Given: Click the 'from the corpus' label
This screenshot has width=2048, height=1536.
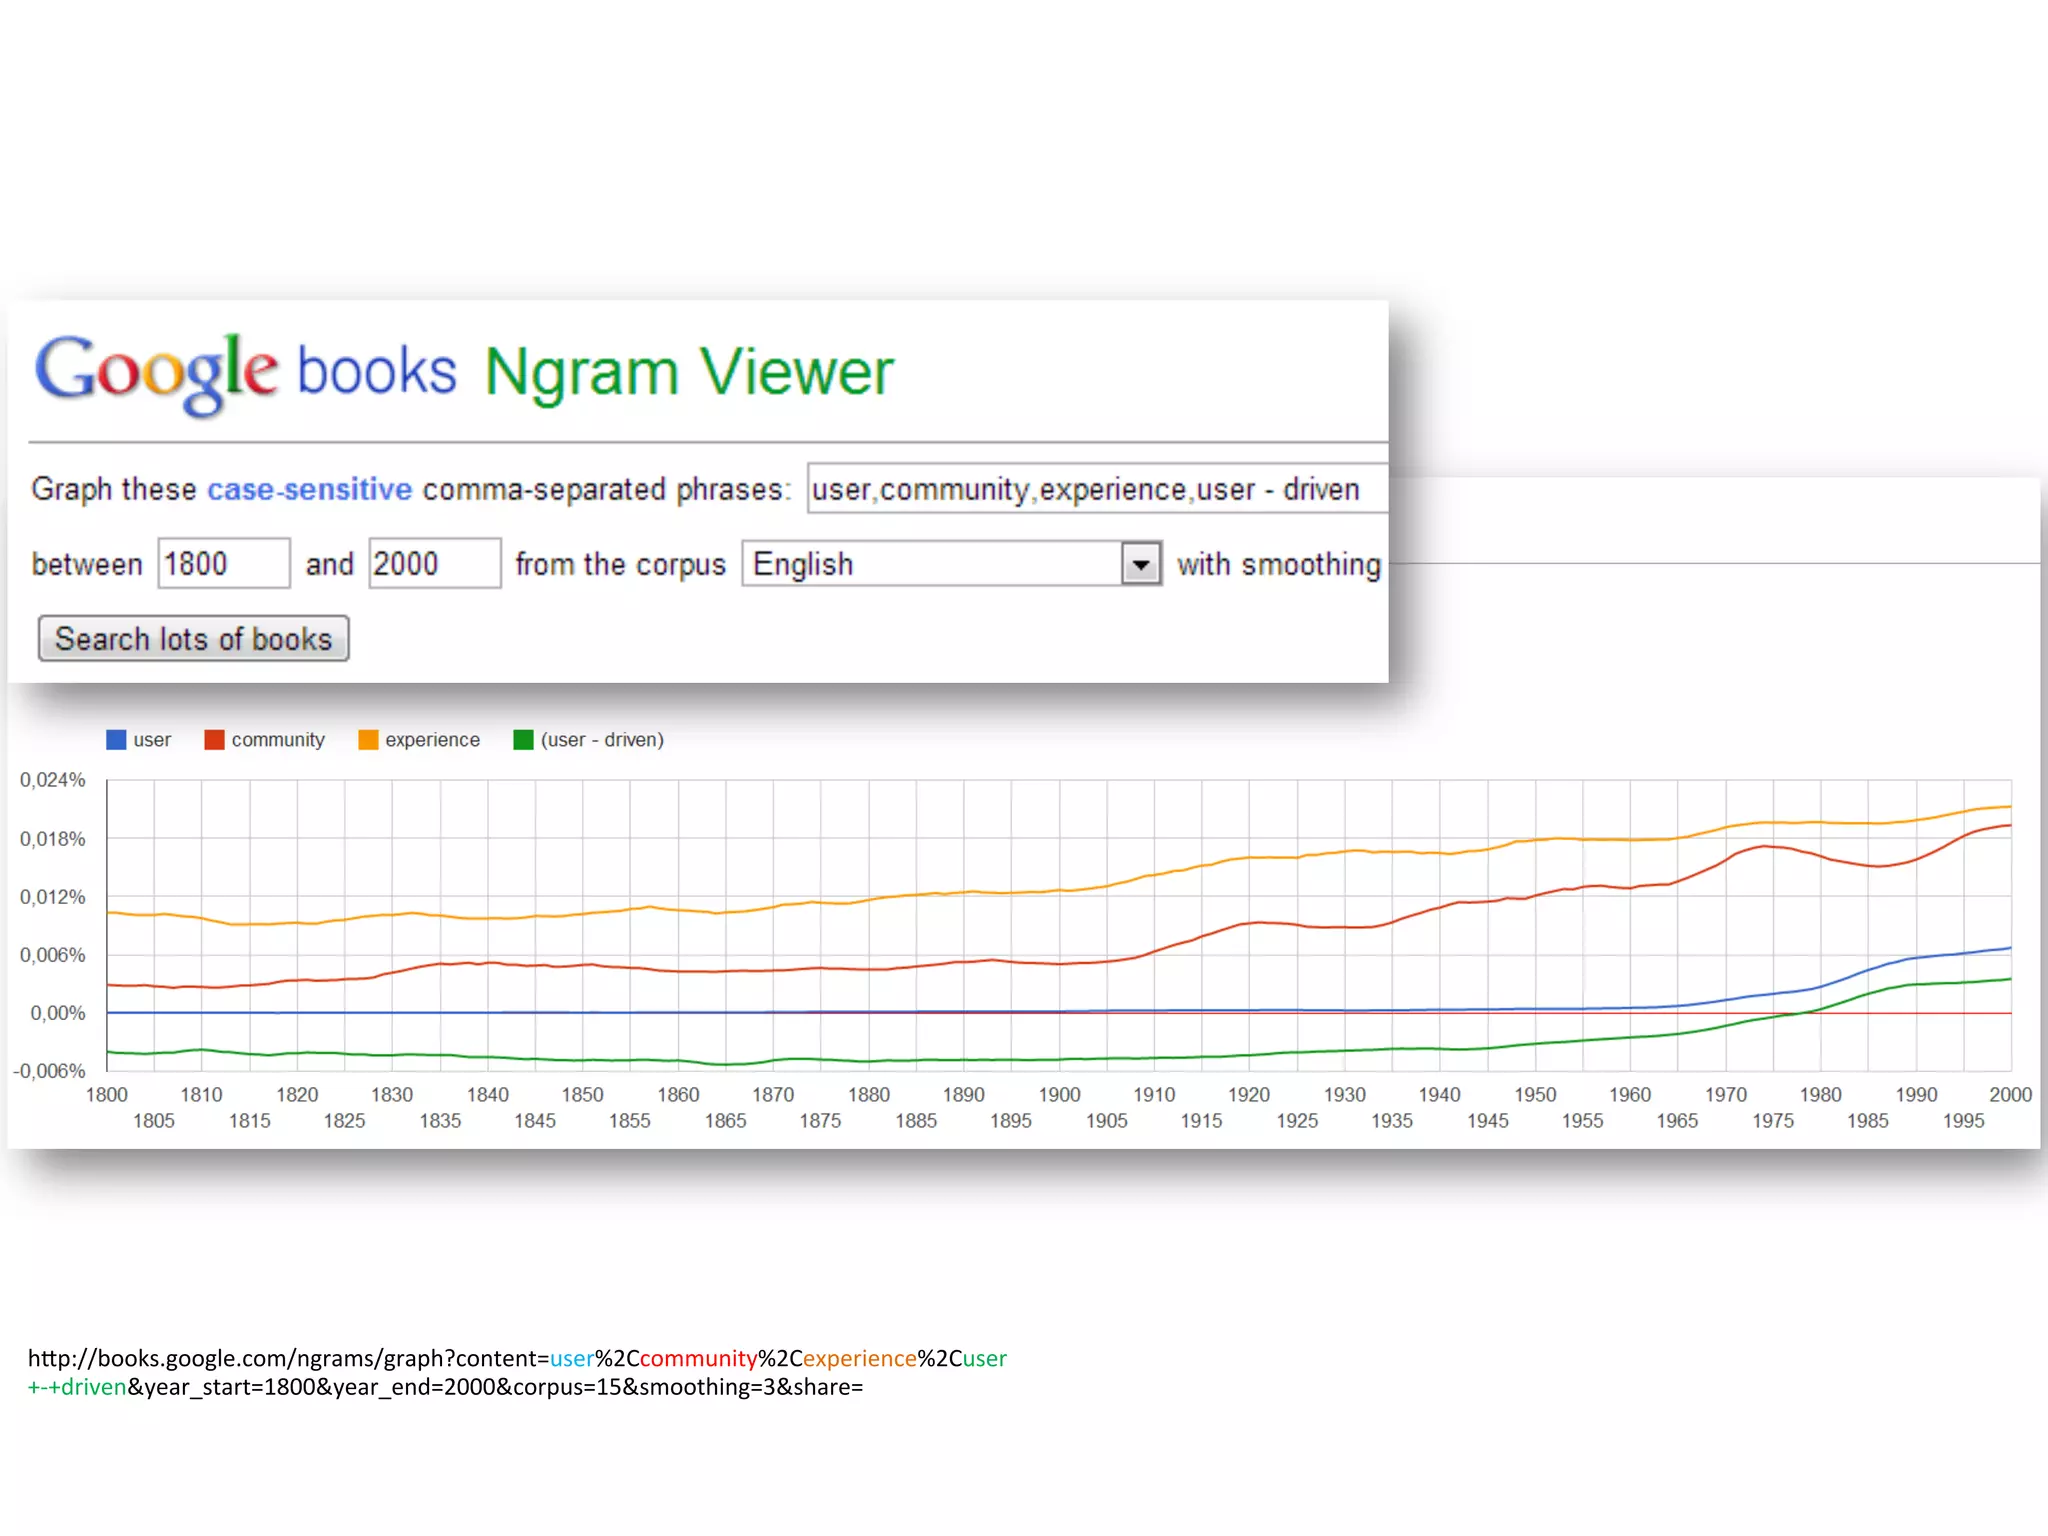Looking at the screenshot, I should tap(621, 564).
